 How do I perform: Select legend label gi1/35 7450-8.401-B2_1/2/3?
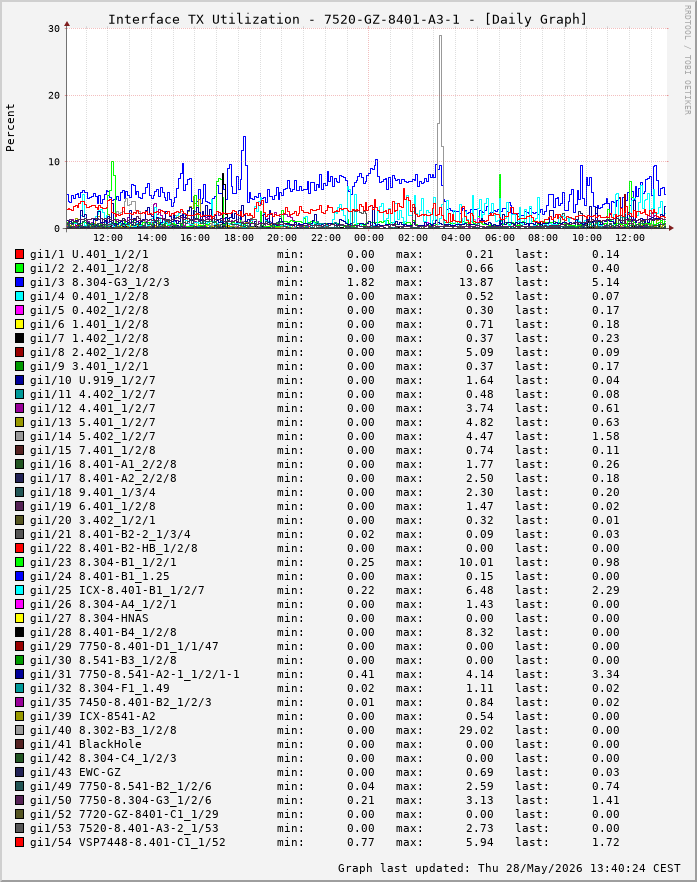pyautogui.click(x=121, y=703)
